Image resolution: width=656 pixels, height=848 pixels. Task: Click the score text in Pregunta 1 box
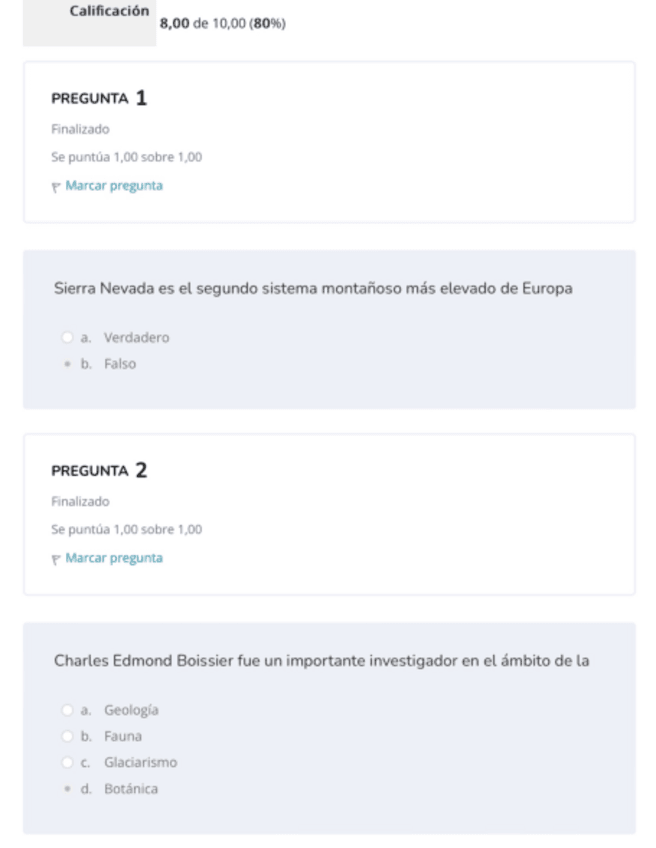(x=126, y=157)
